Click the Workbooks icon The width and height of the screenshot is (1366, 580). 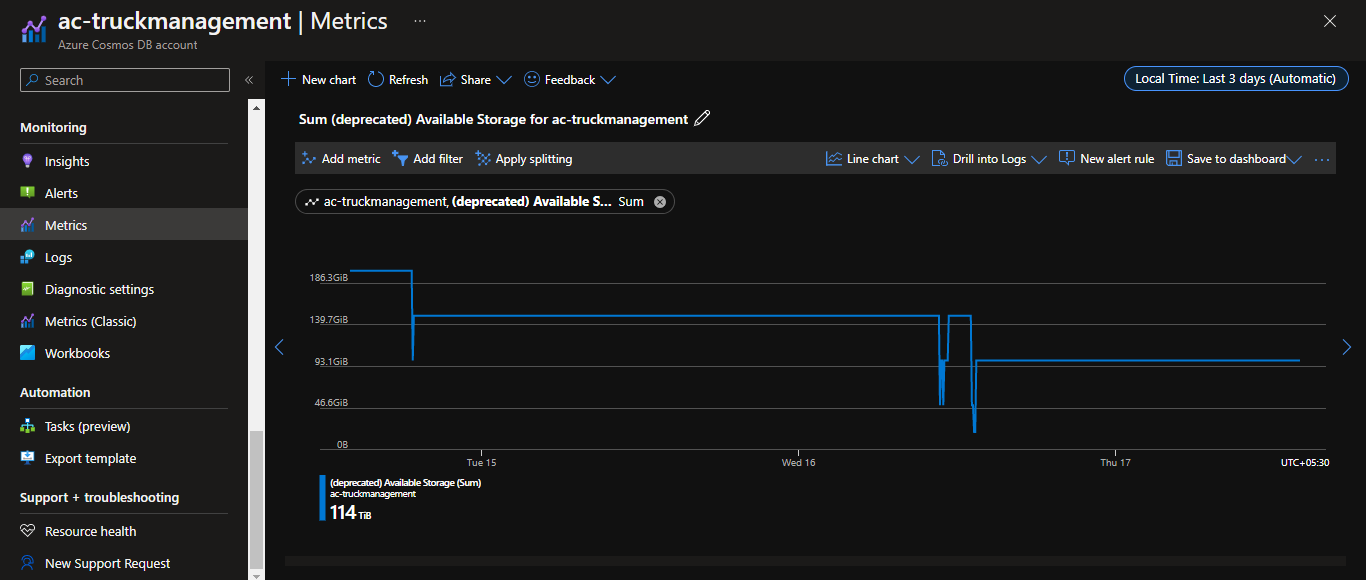click(28, 353)
